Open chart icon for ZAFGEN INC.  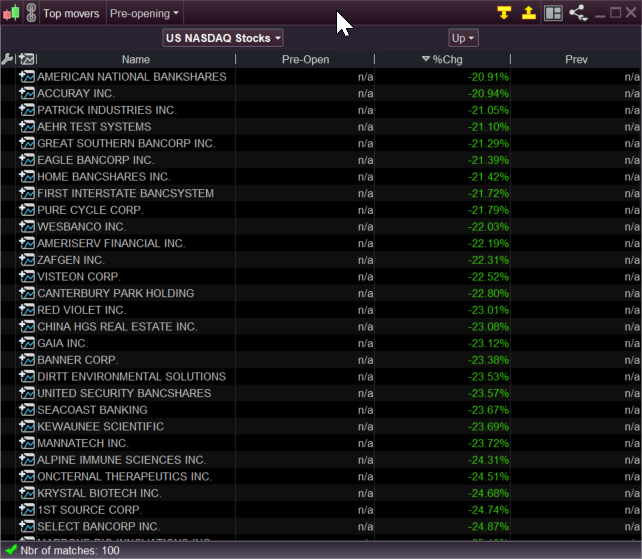27,260
